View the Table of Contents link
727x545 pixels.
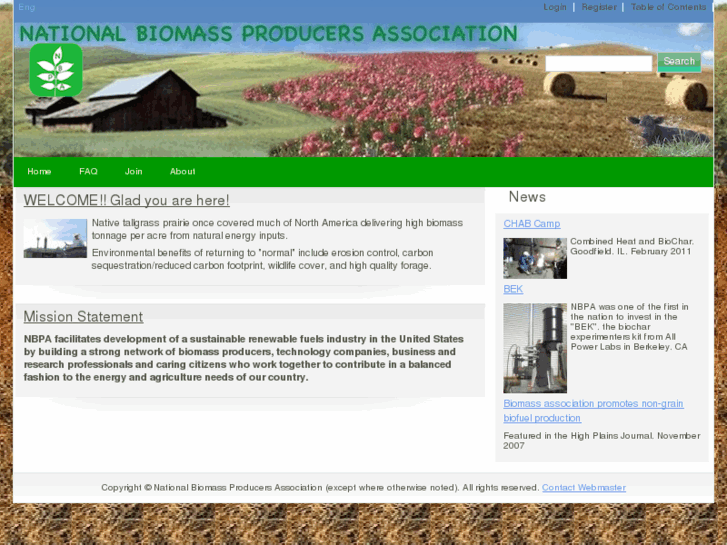(668, 7)
